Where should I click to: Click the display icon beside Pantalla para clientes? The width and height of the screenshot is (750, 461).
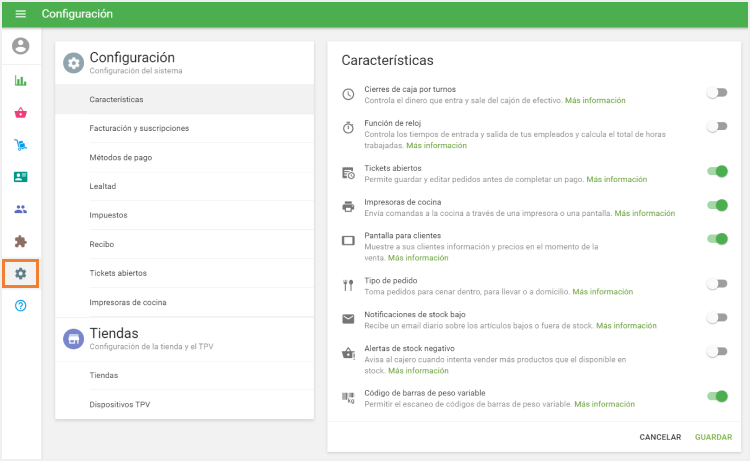348,241
